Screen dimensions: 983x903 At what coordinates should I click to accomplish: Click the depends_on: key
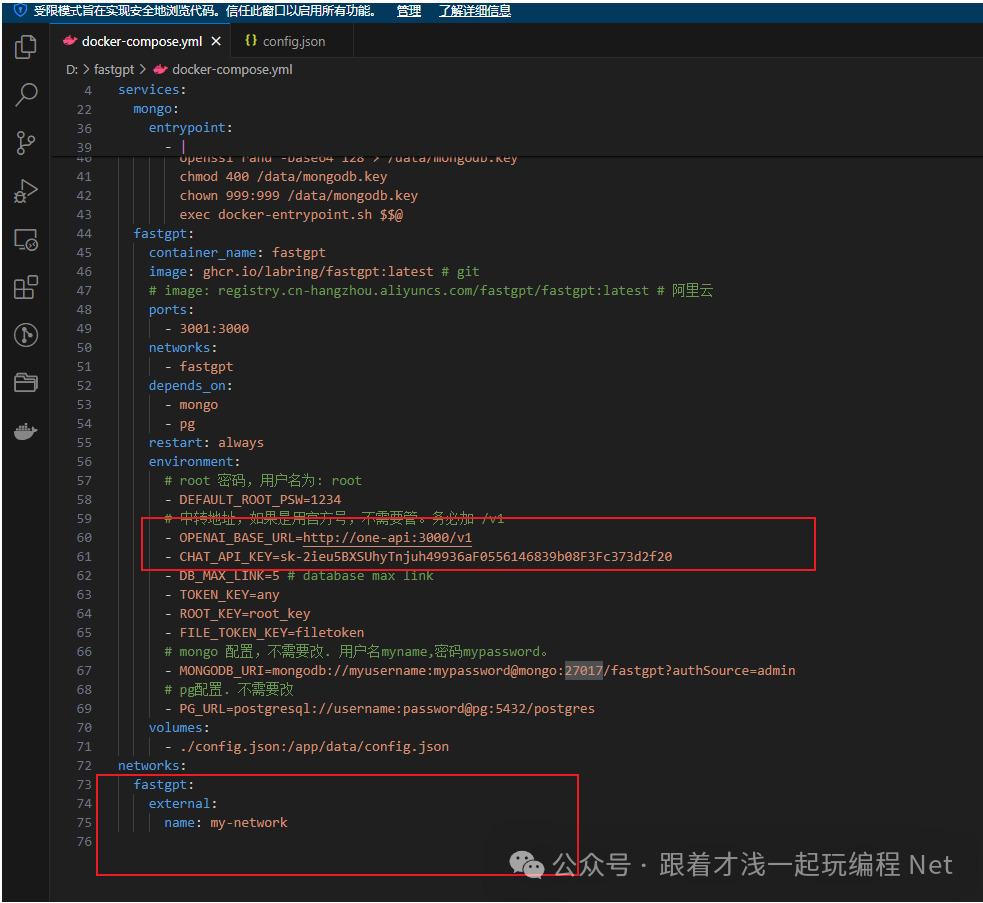[191, 386]
